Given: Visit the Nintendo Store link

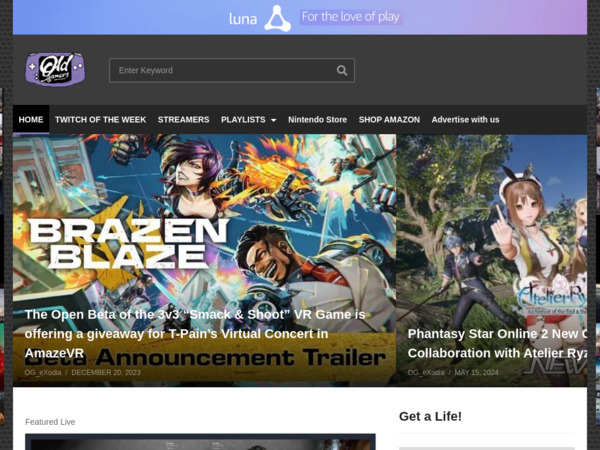Looking at the screenshot, I should (x=317, y=120).
